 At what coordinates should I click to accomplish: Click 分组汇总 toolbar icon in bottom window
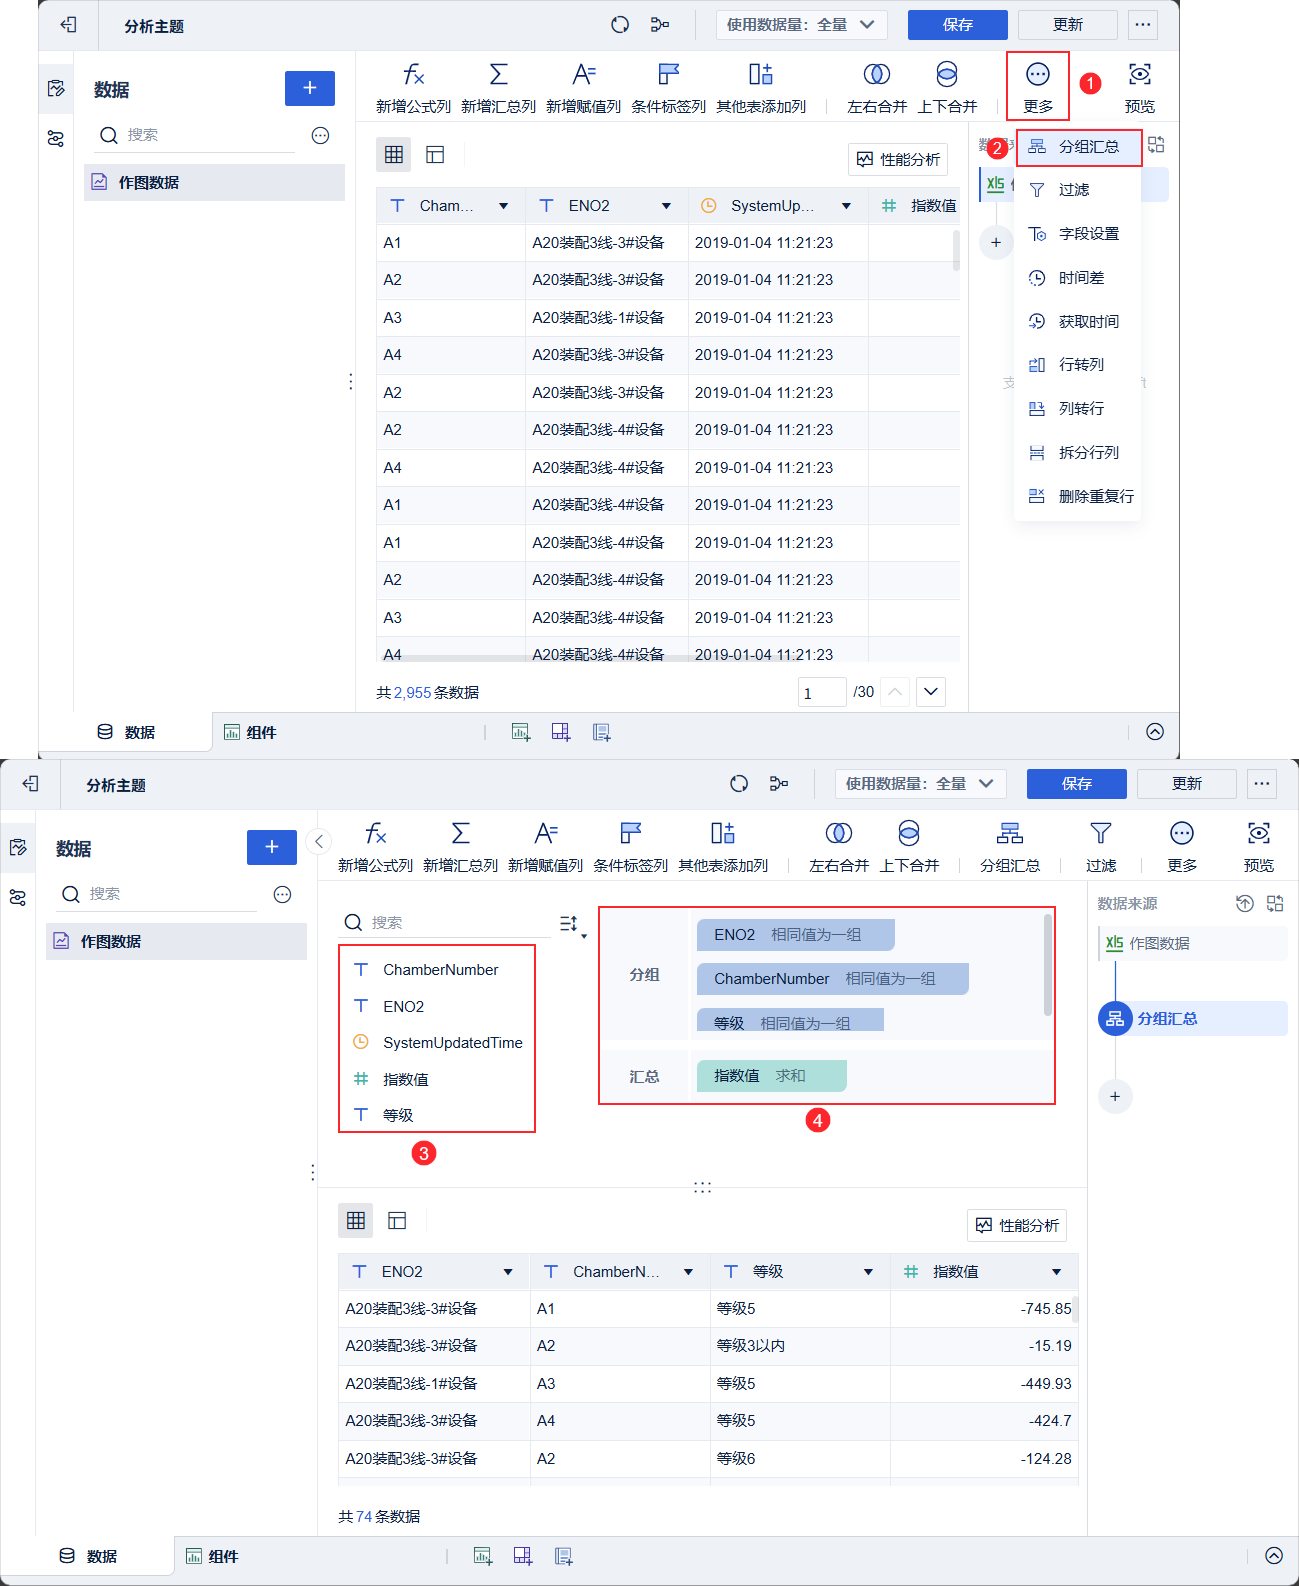[x=1009, y=833]
